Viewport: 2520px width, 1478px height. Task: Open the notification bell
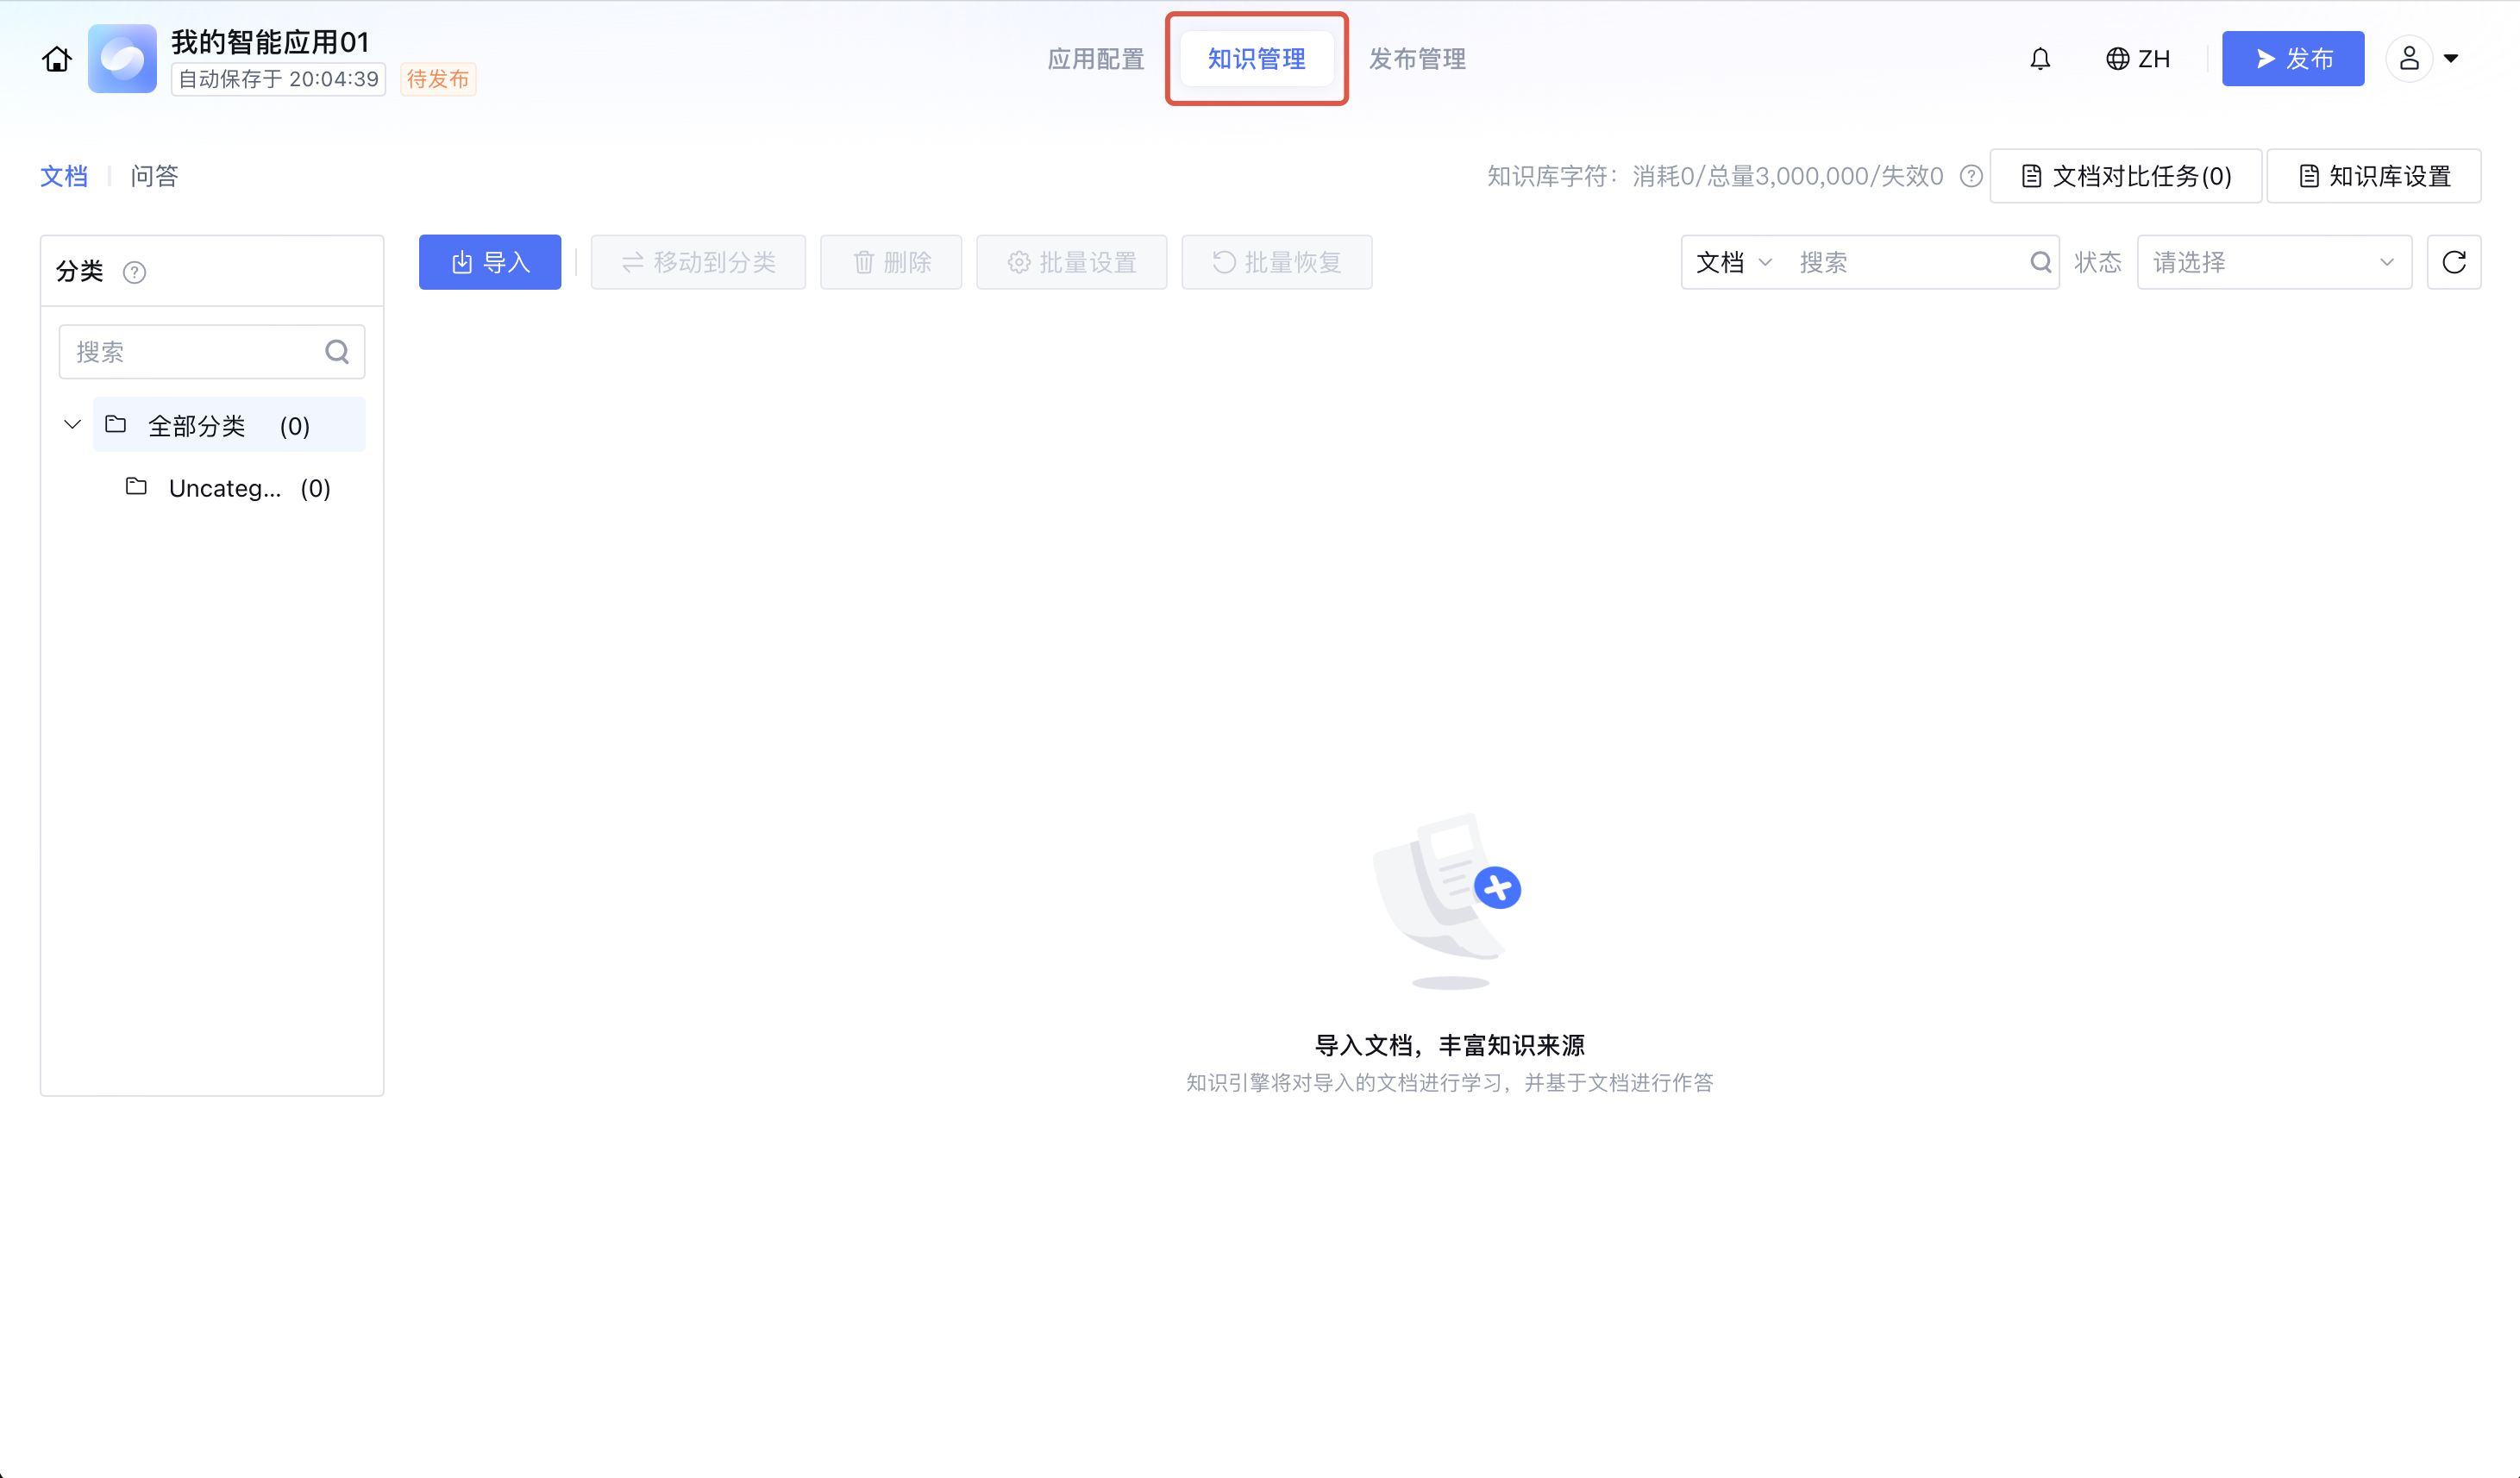[x=2040, y=59]
